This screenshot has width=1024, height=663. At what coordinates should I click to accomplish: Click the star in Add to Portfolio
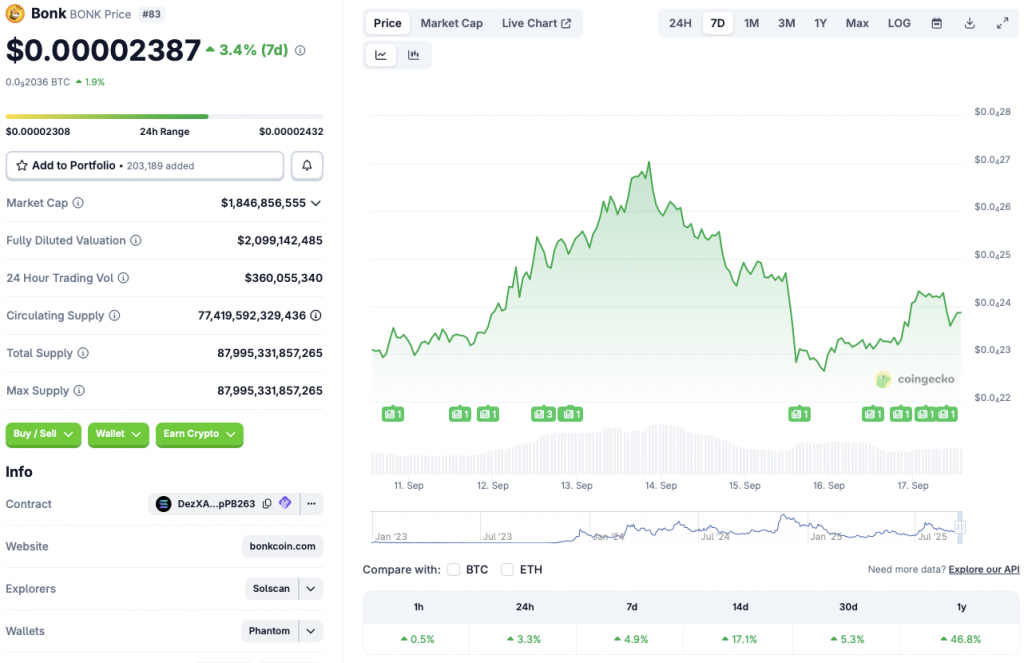click(x=22, y=165)
